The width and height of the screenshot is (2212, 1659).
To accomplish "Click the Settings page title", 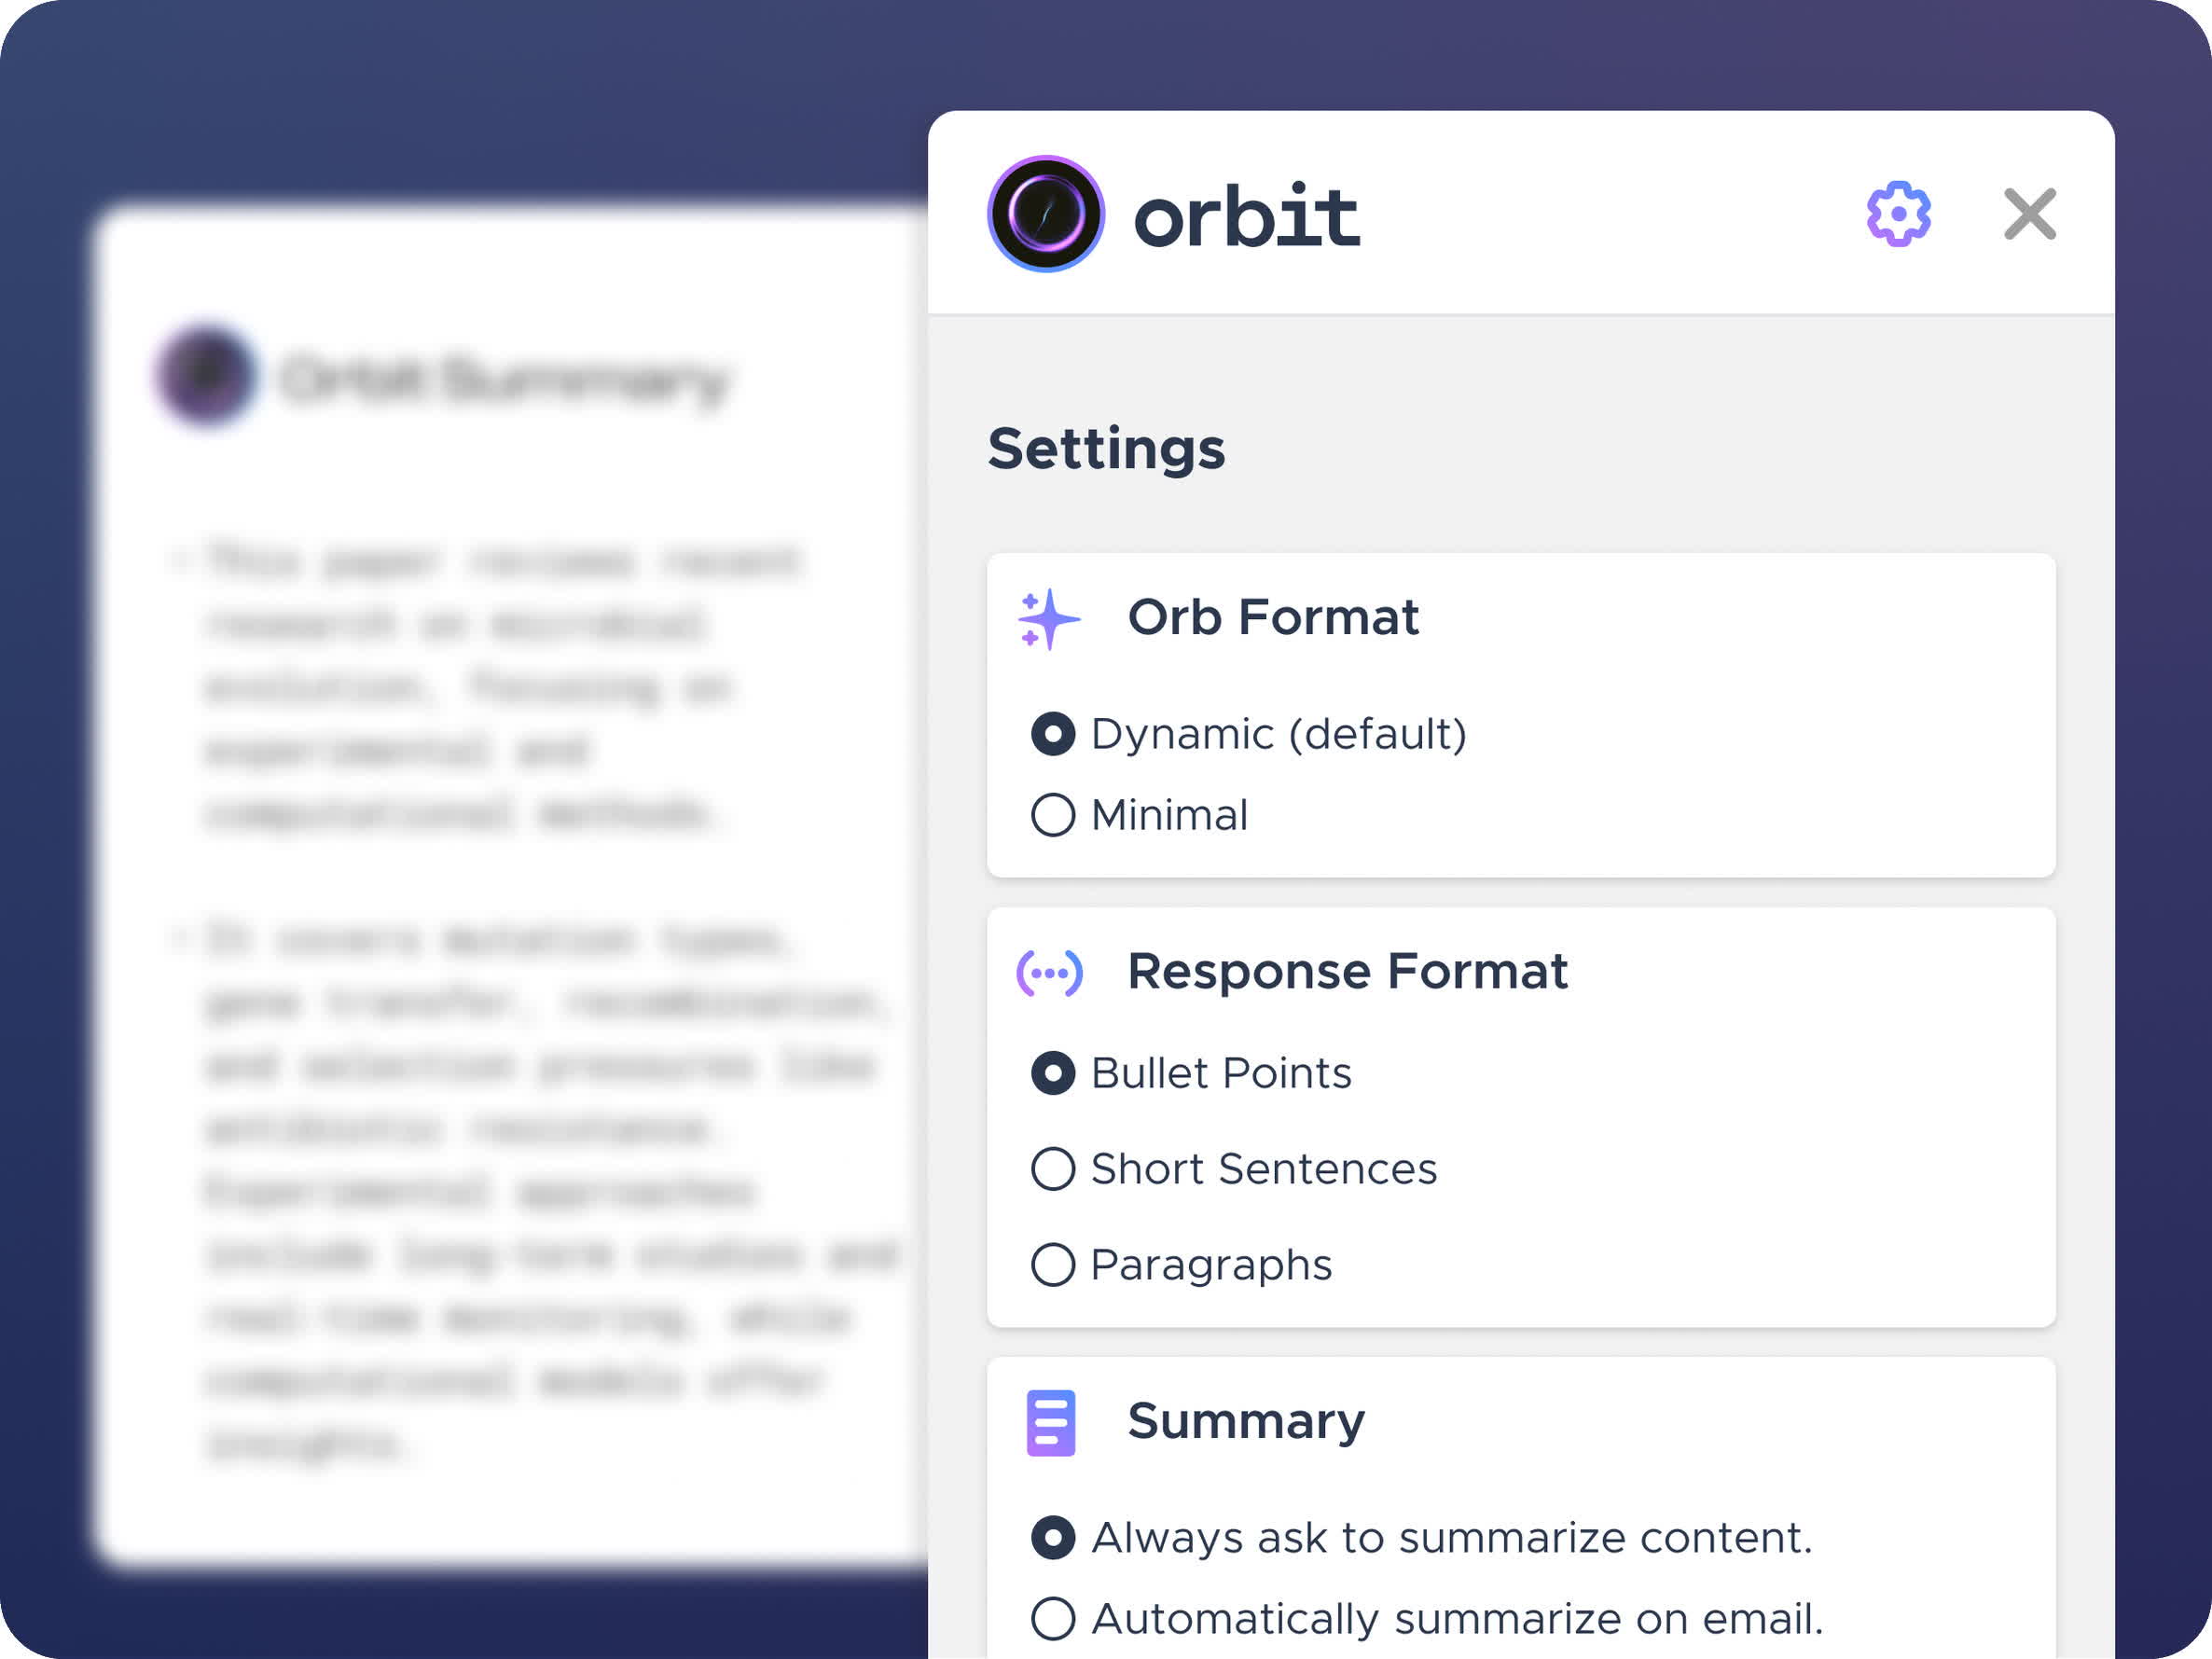I will click(1106, 449).
